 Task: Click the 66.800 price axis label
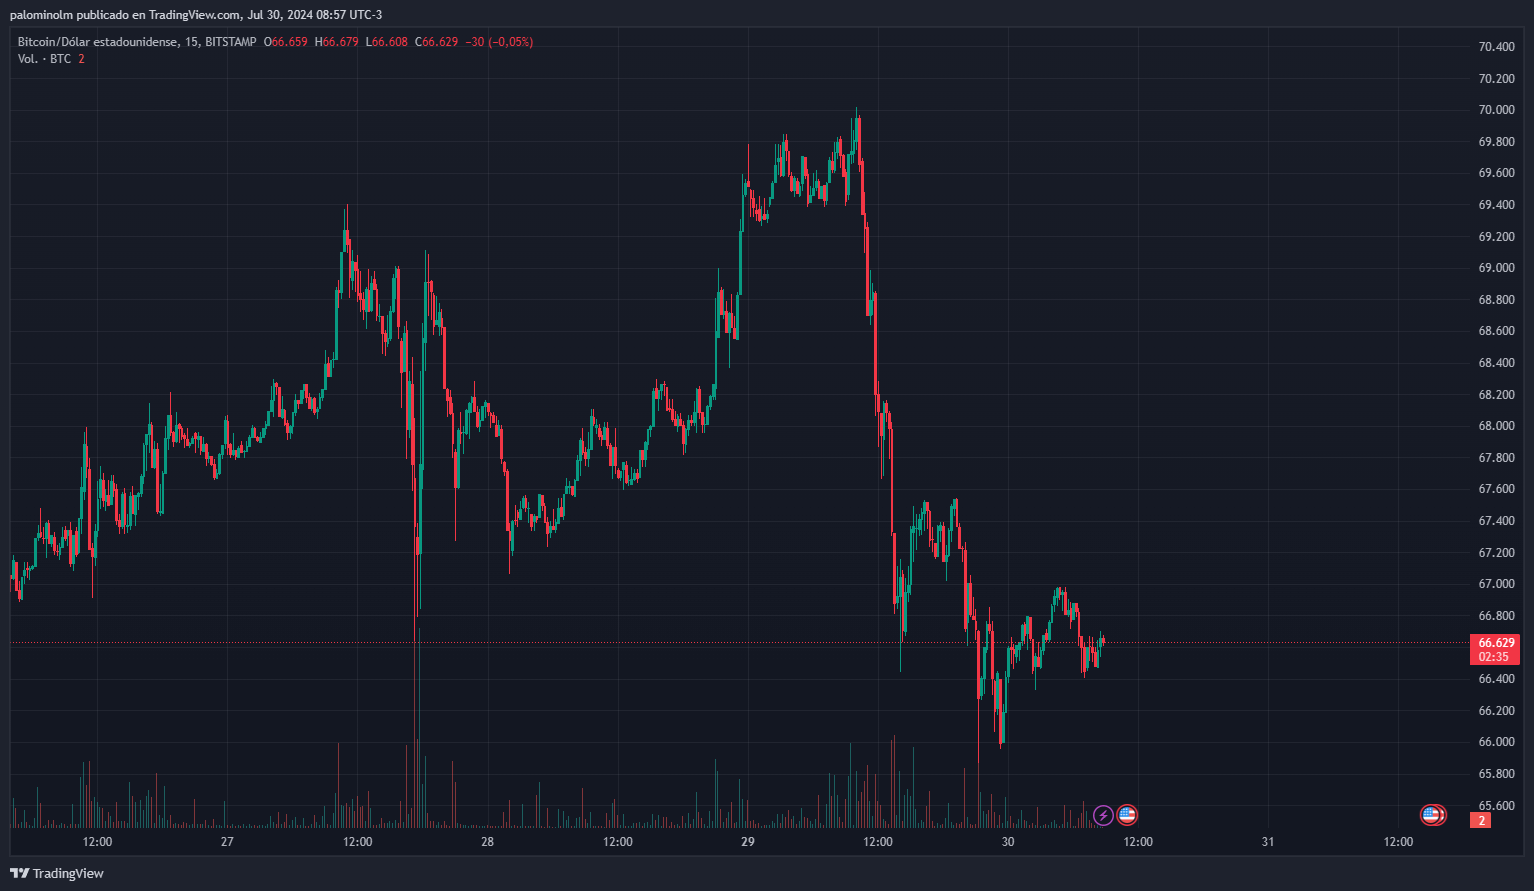click(1496, 616)
